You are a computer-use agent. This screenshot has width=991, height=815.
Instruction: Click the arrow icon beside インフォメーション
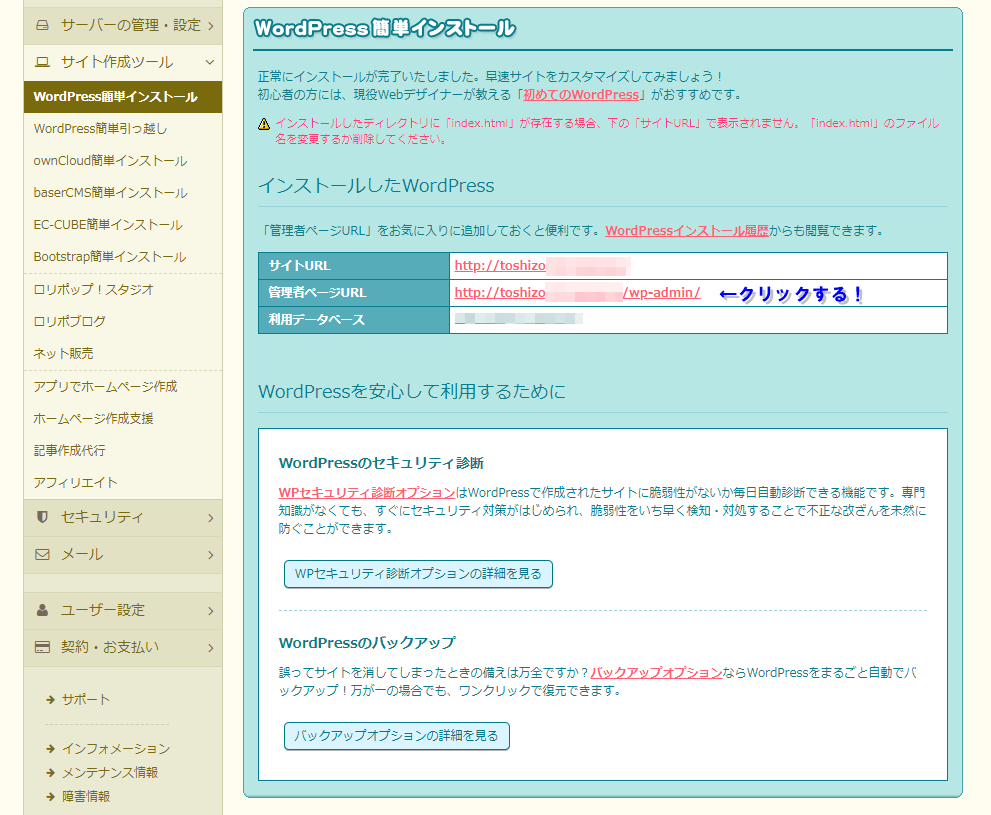[x=50, y=749]
